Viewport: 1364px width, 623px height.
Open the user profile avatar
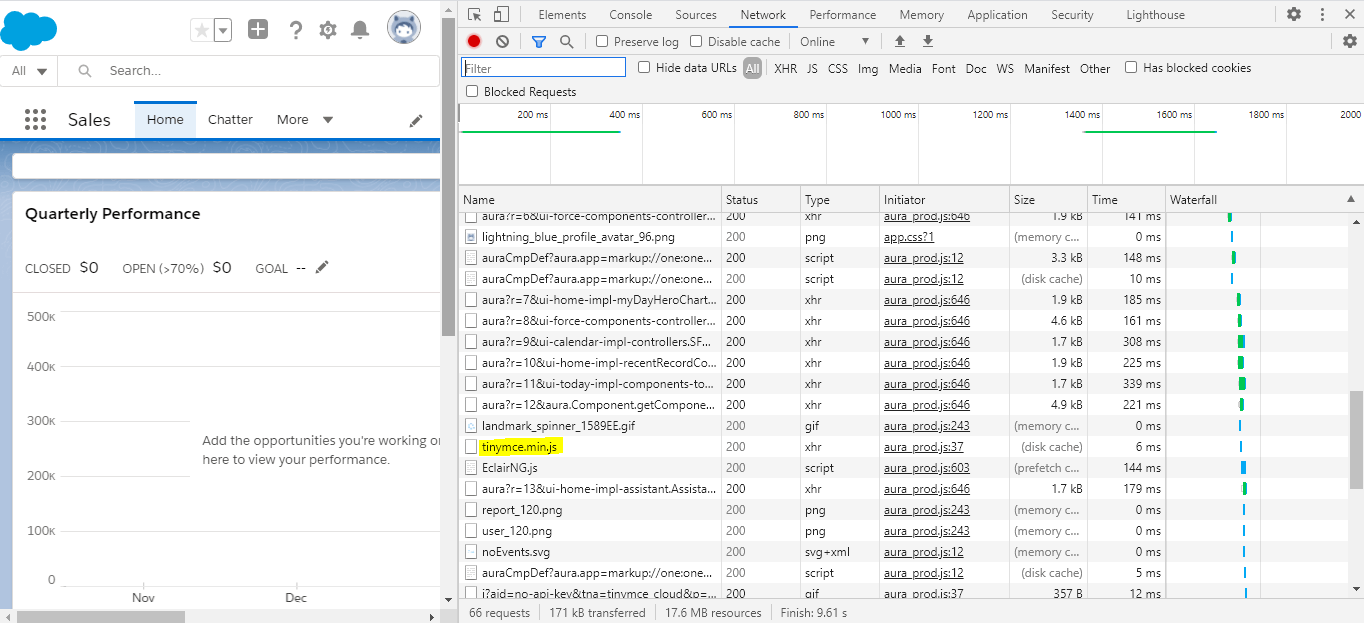coord(404,28)
